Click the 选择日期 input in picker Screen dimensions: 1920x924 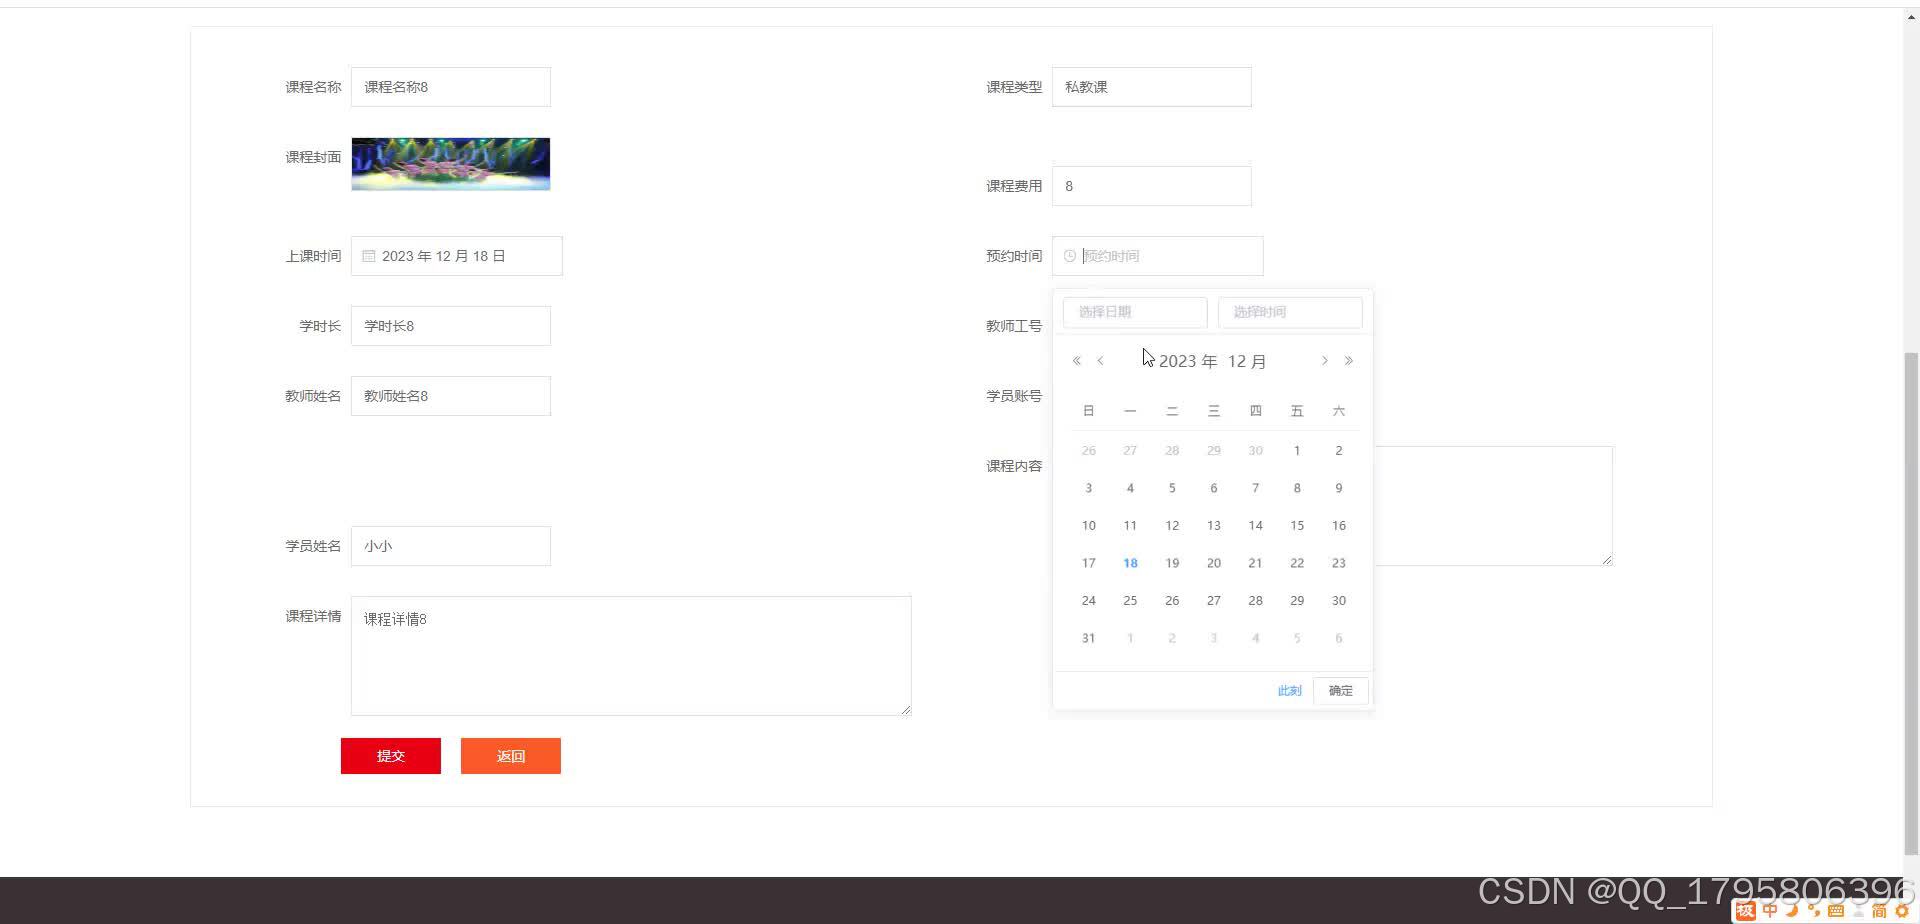(1135, 312)
